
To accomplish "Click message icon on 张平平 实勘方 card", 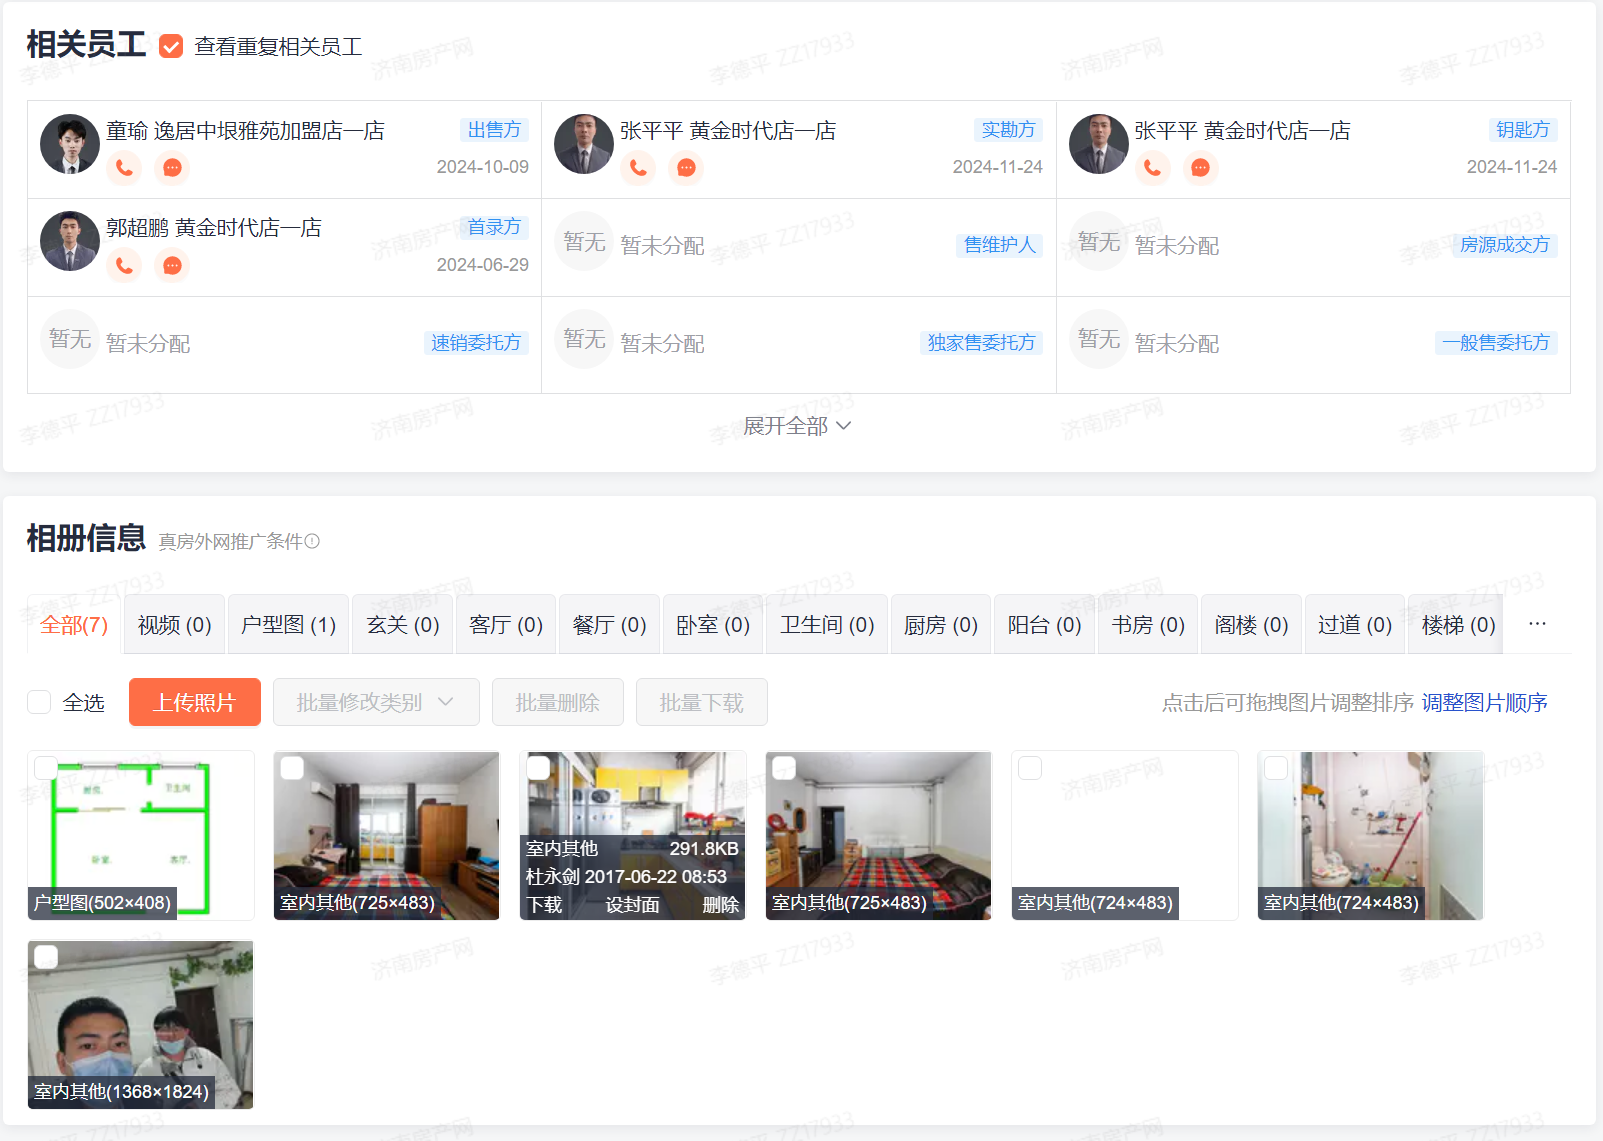I will point(686,168).
